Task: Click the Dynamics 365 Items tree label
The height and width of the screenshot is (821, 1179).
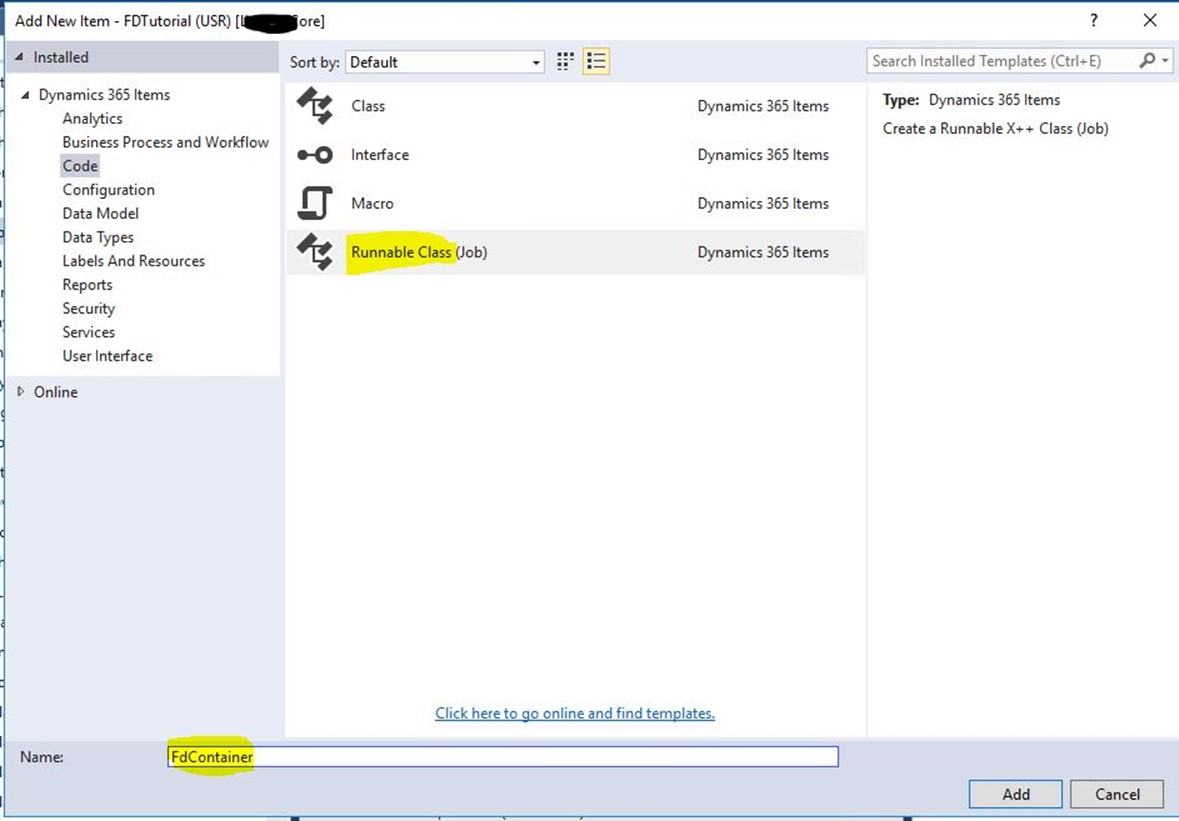Action: click(x=105, y=95)
